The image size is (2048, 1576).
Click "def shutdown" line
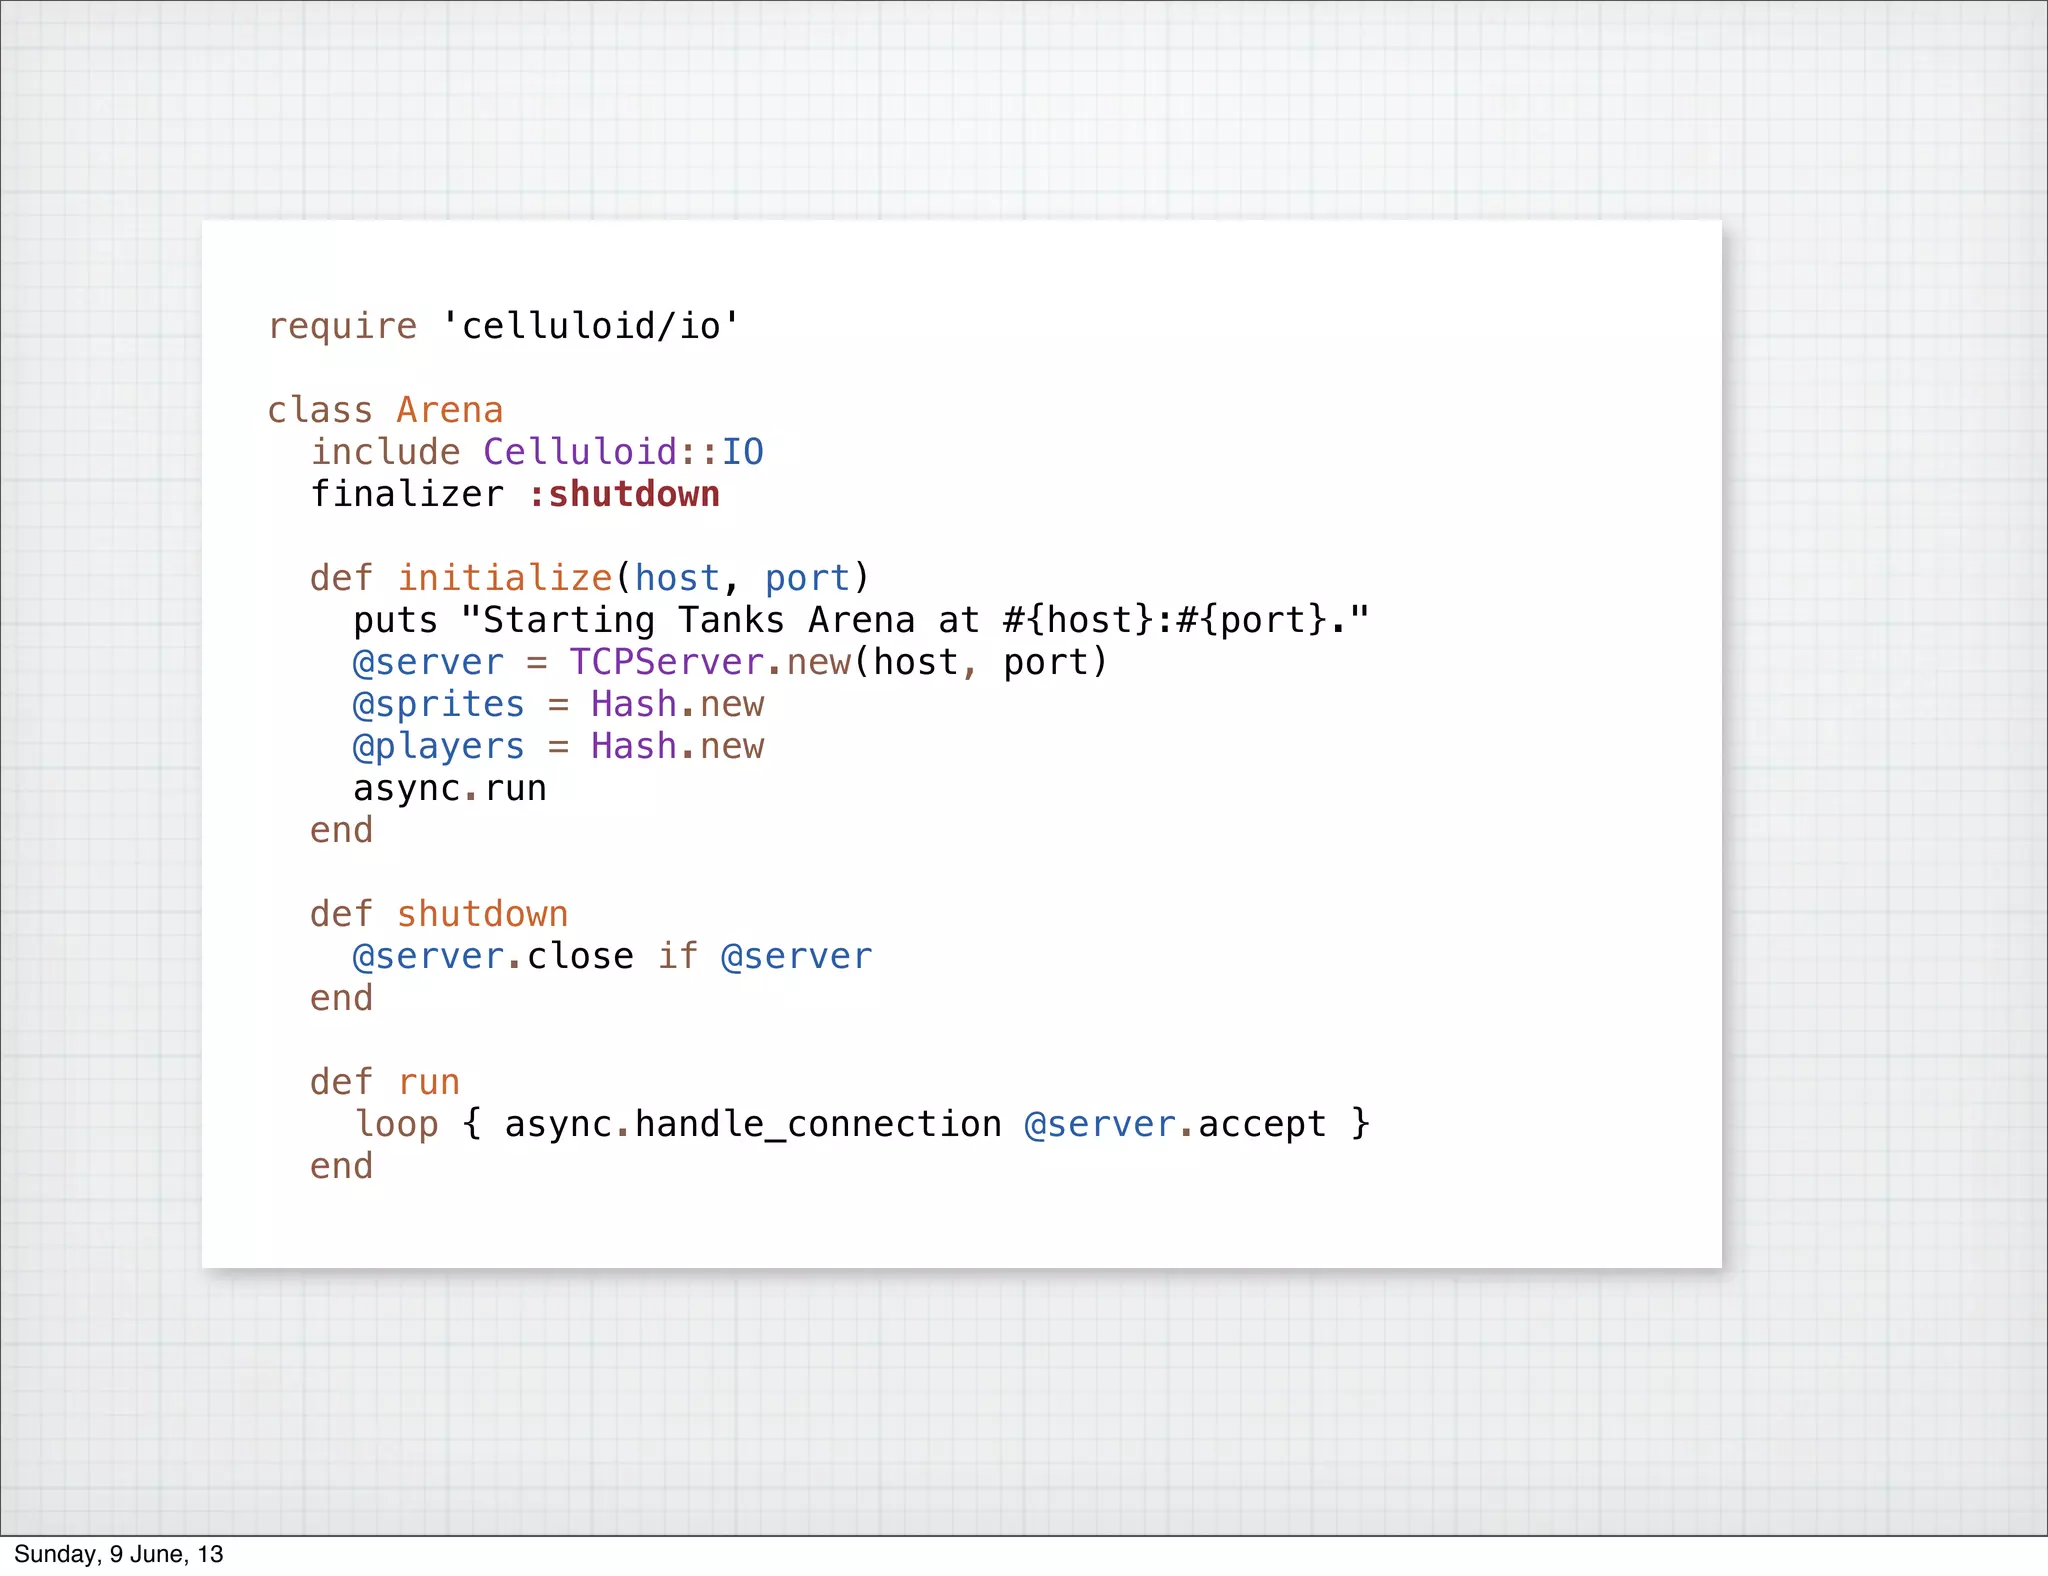[439, 914]
